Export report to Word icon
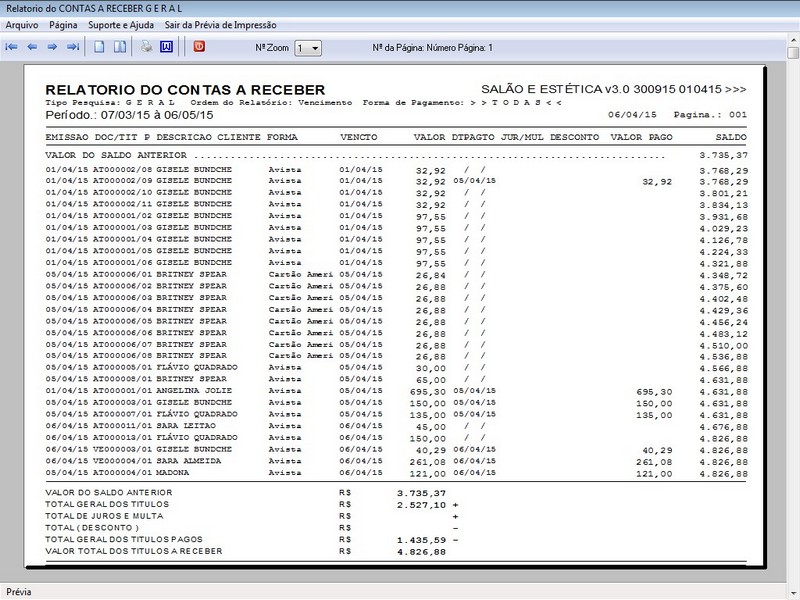This screenshot has height=600, width=800. [166, 47]
